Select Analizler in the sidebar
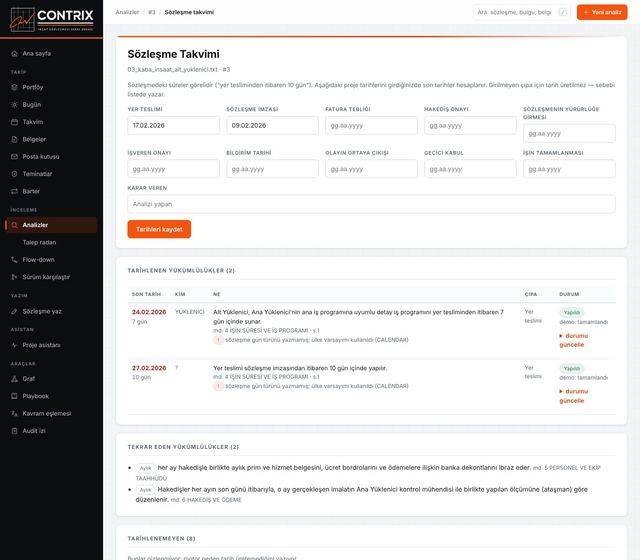Screen dimensions: 640x560 [x=51, y=225]
